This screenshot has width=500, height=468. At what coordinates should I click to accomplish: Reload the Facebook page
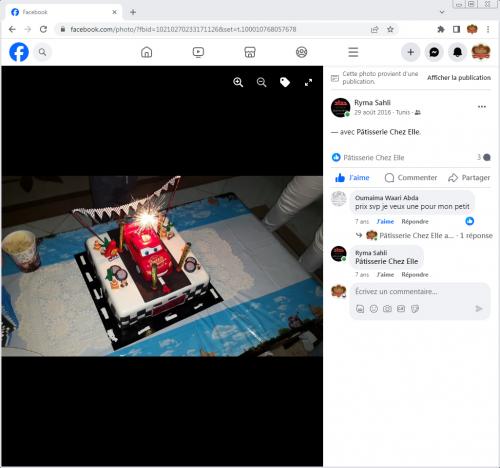click(x=43, y=29)
